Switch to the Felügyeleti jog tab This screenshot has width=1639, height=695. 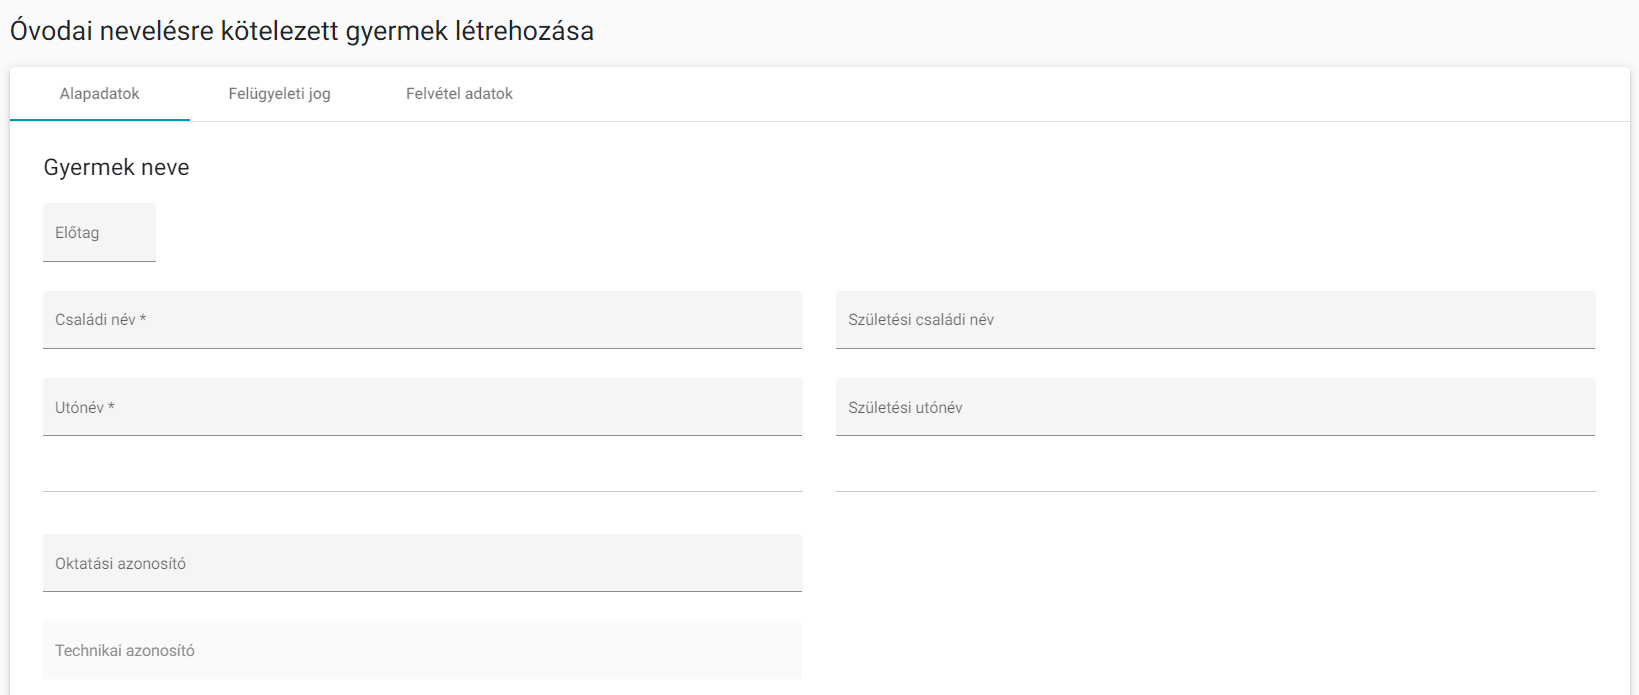point(279,94)
